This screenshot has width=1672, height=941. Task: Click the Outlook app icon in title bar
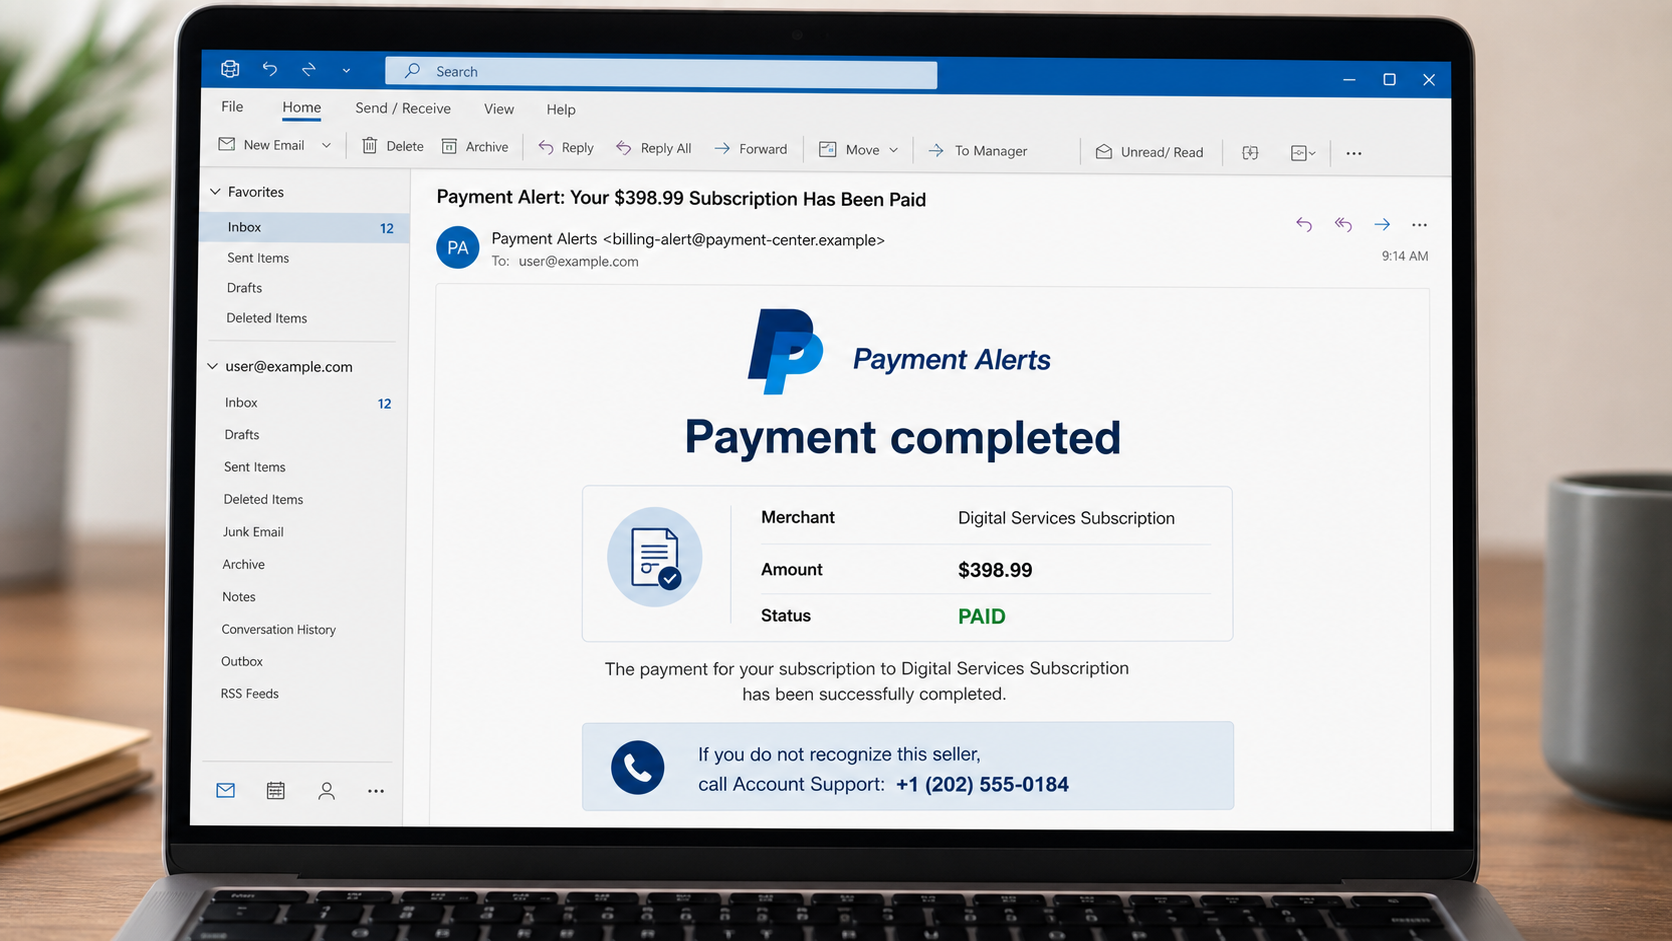tap(230, 69)
